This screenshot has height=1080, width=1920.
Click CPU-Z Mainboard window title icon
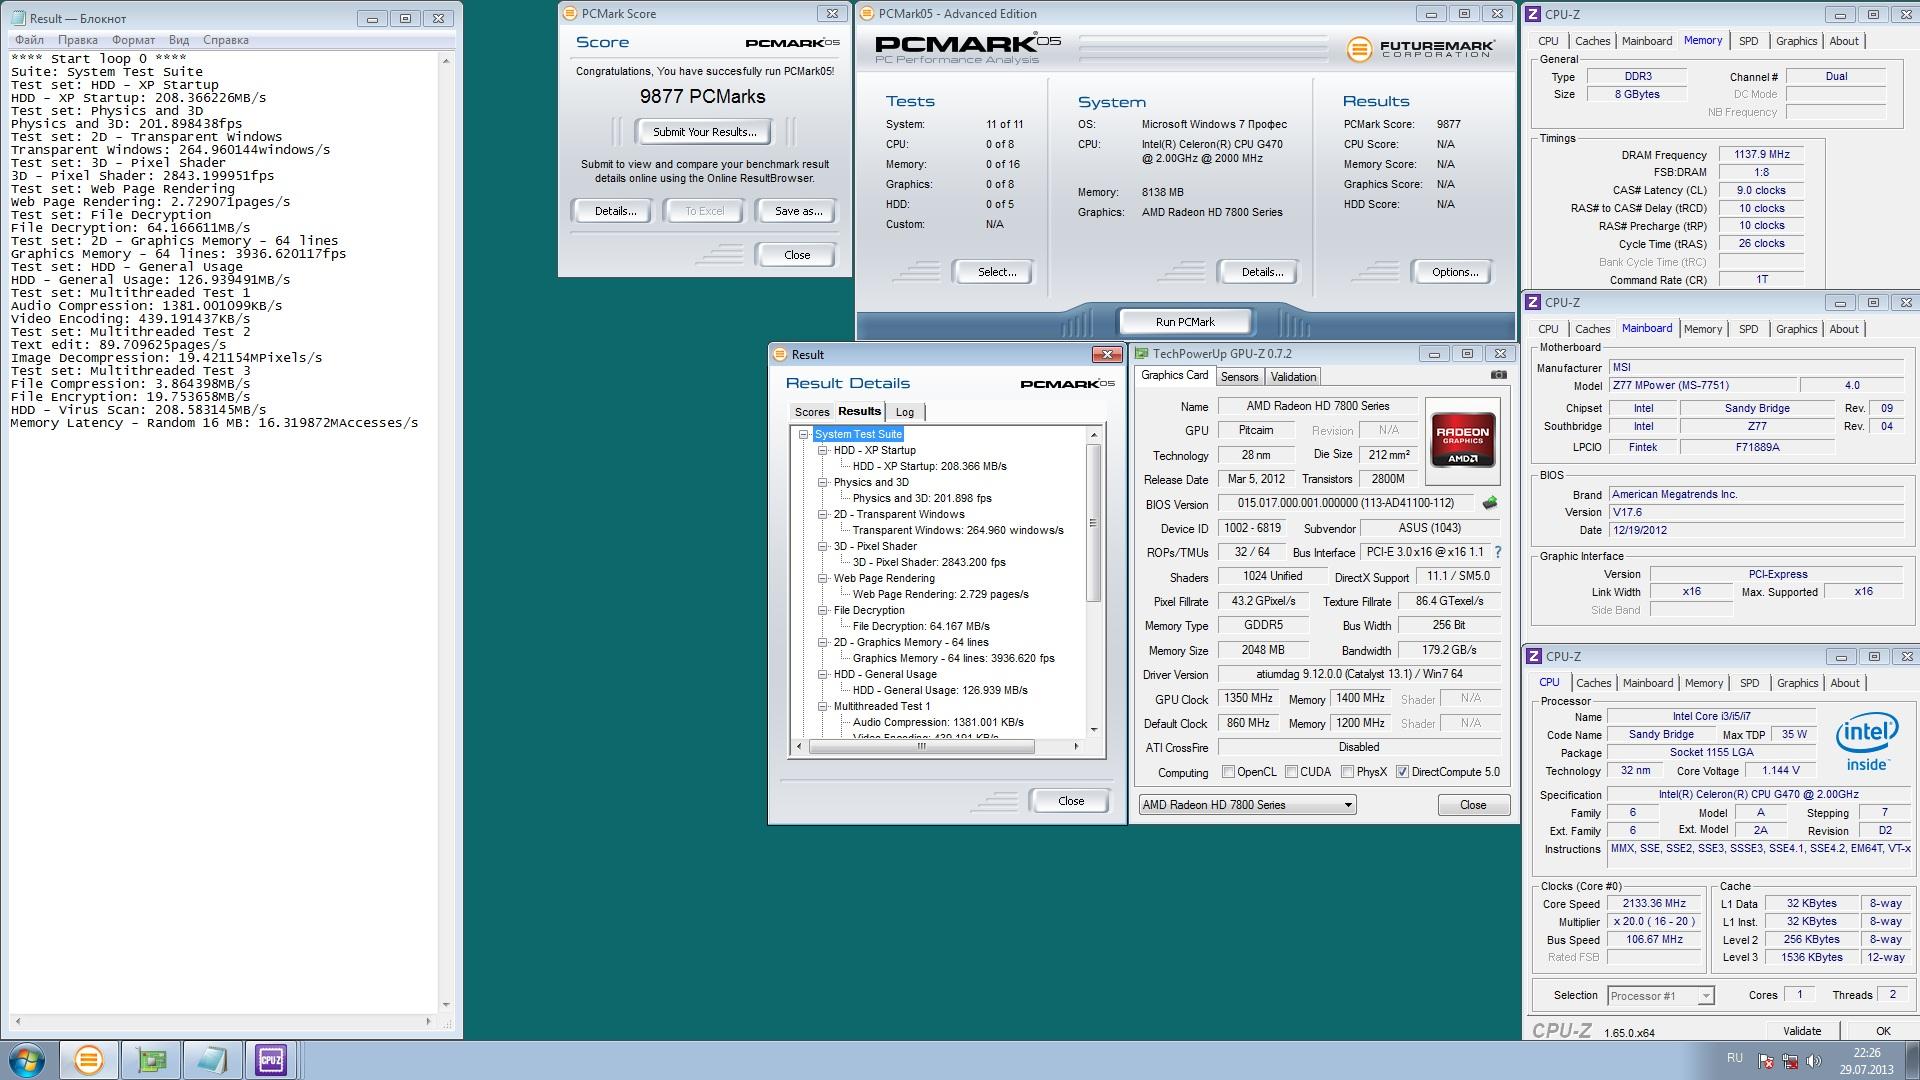(x=1533, y=302)
